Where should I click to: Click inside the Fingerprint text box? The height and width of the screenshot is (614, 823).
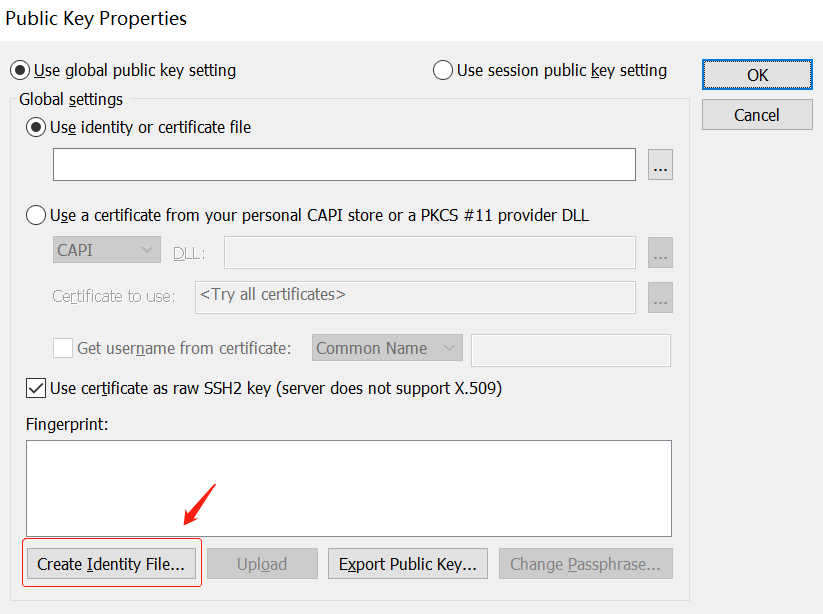pos(349,489)
